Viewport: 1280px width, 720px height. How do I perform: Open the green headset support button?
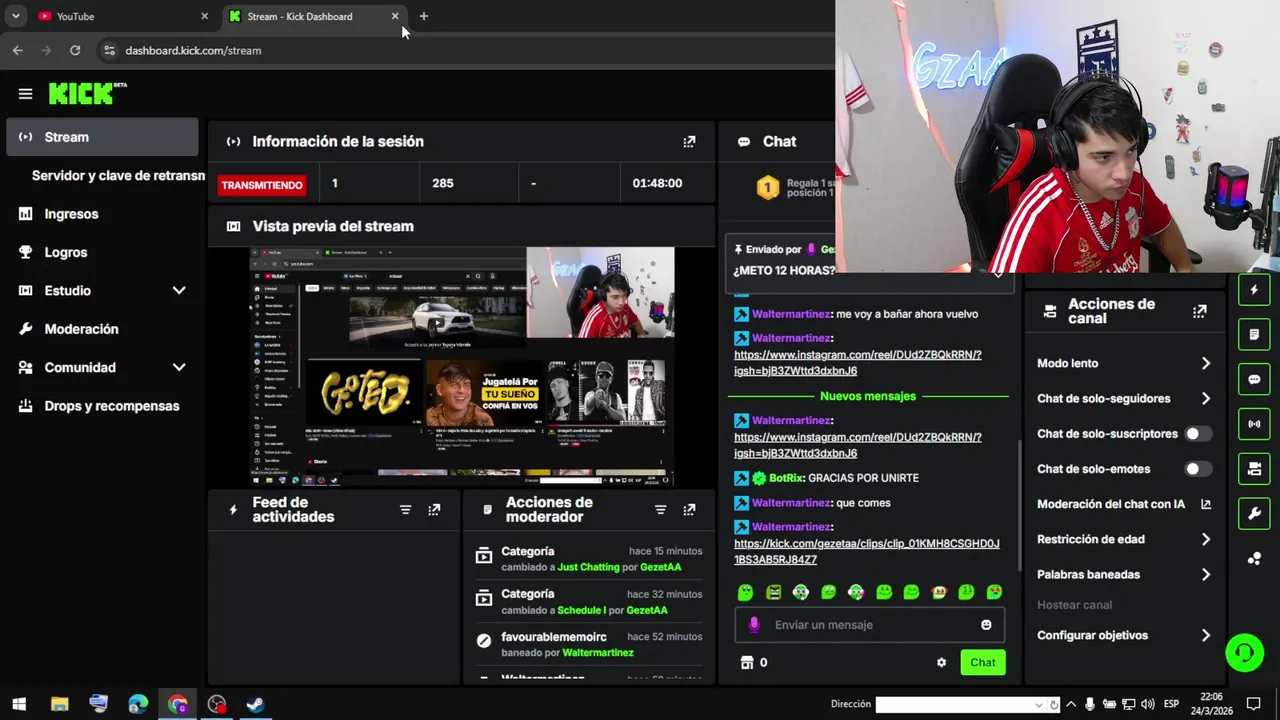pos(1245,653)
